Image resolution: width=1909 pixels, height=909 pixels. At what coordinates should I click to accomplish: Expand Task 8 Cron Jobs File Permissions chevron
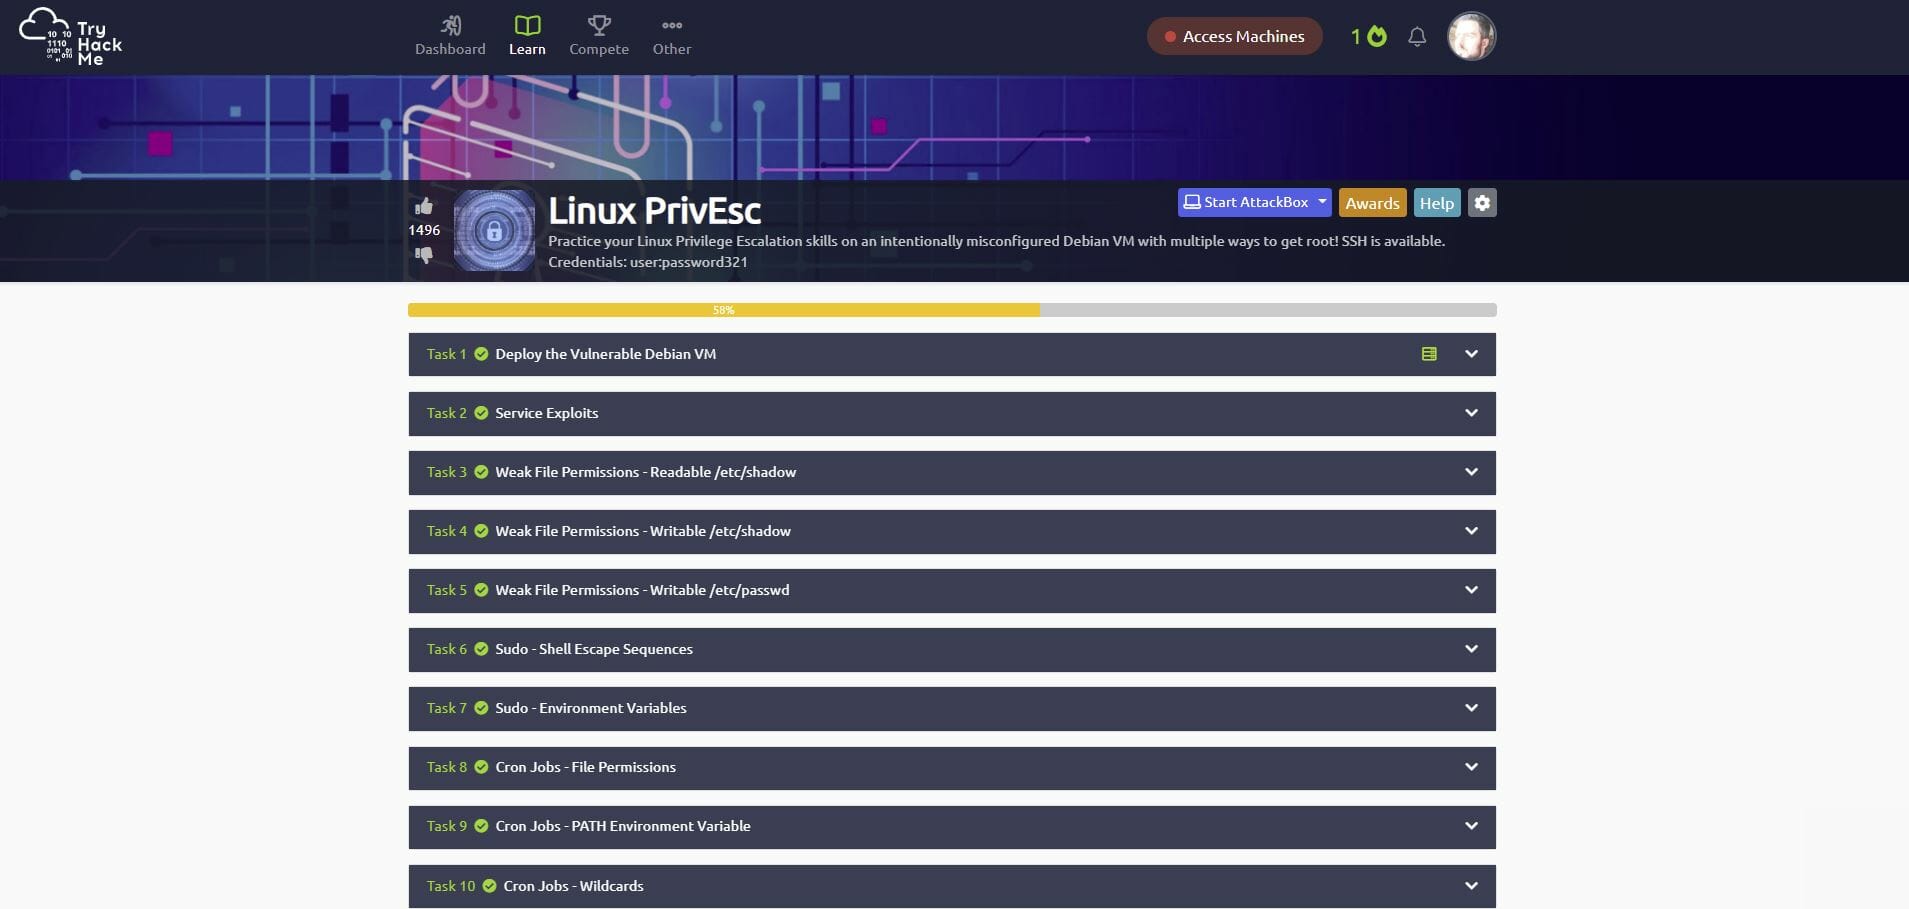1471,767
